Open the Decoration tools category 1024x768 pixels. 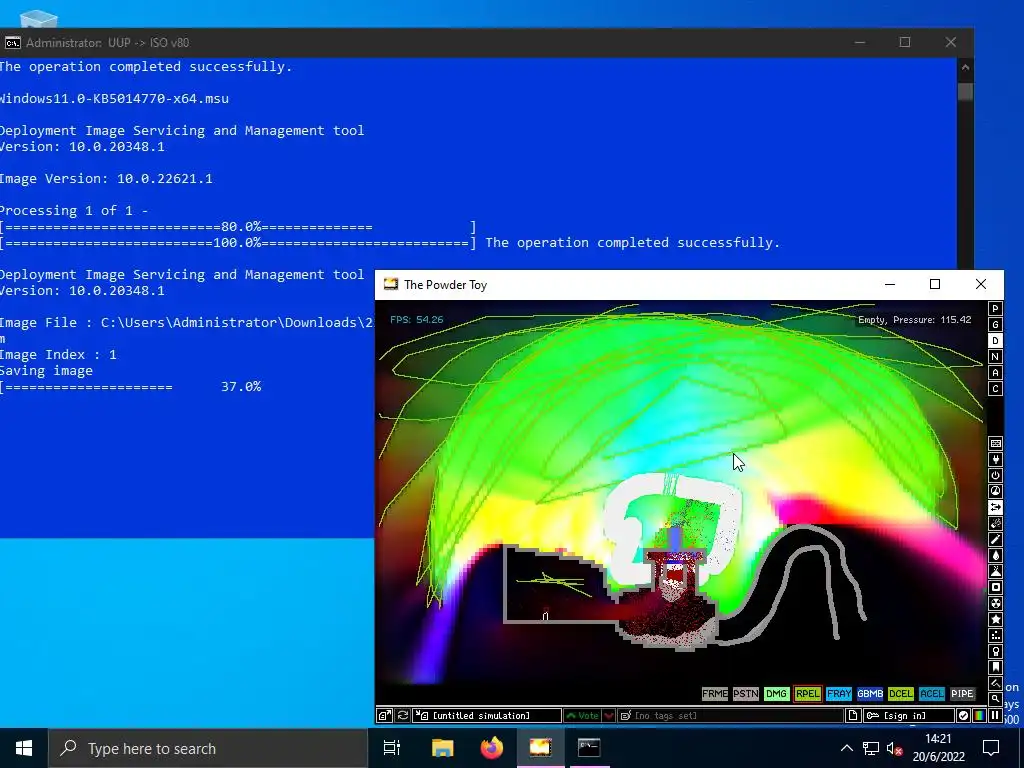pos(995,683)
